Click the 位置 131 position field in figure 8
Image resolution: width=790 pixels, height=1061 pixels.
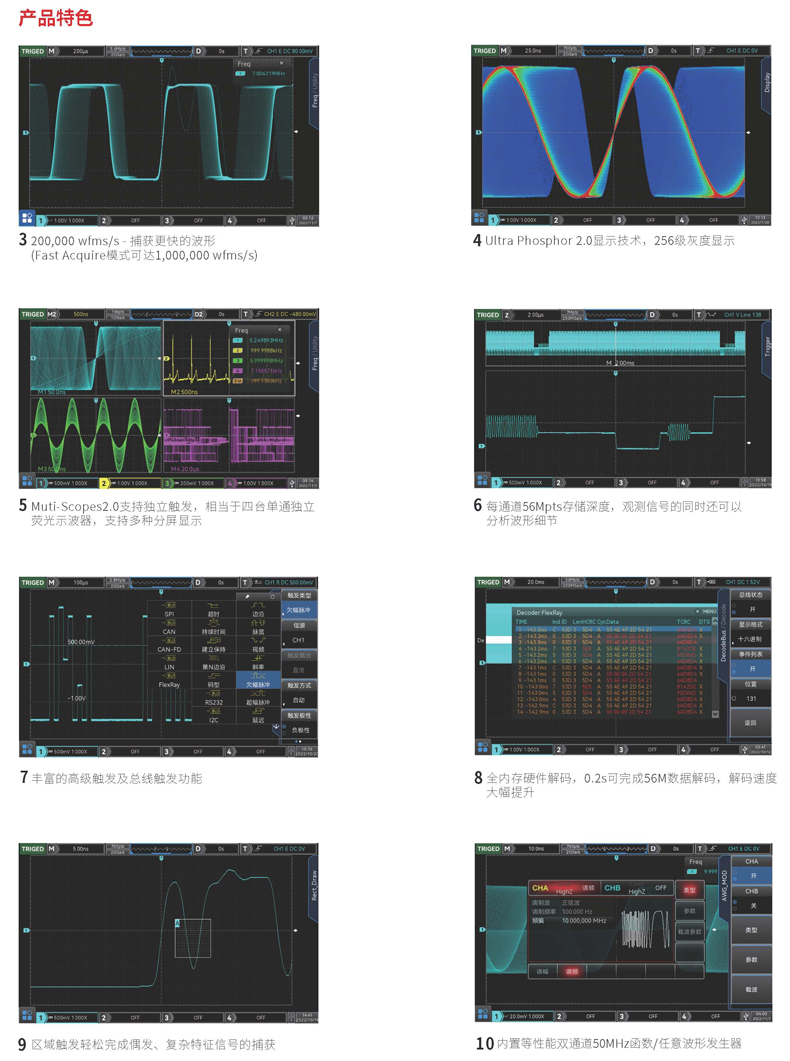pos(751,692)
